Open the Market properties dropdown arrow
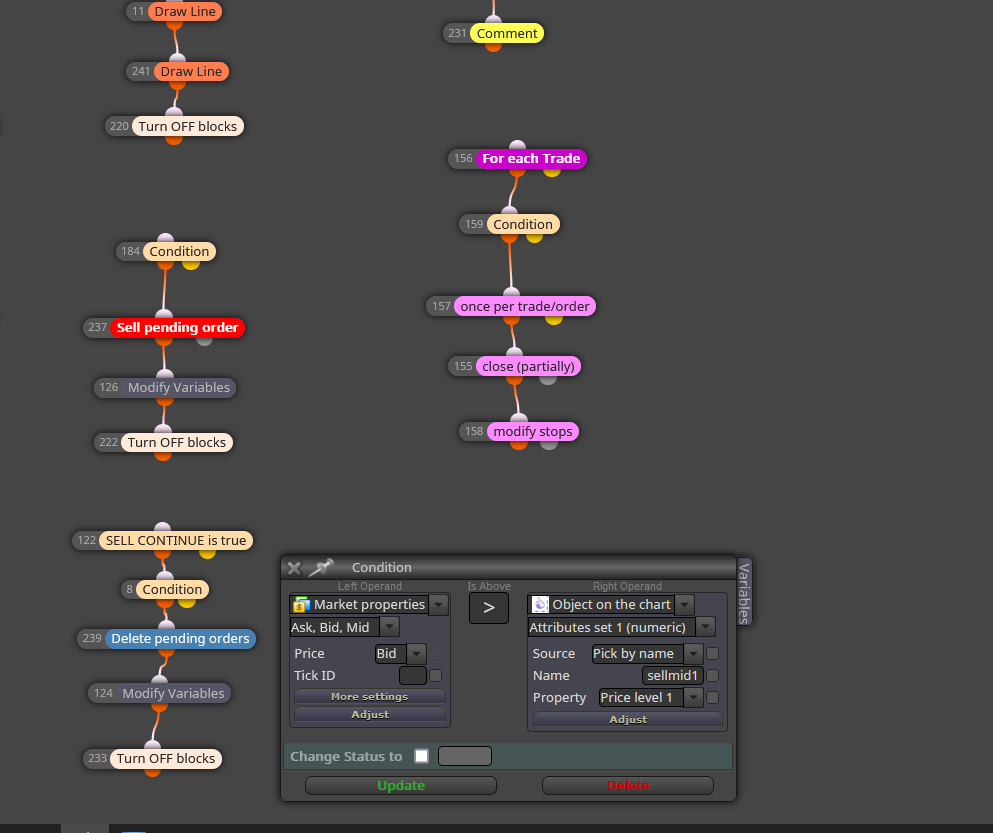Screen dimensions: 993x833 tap(439, 605)
